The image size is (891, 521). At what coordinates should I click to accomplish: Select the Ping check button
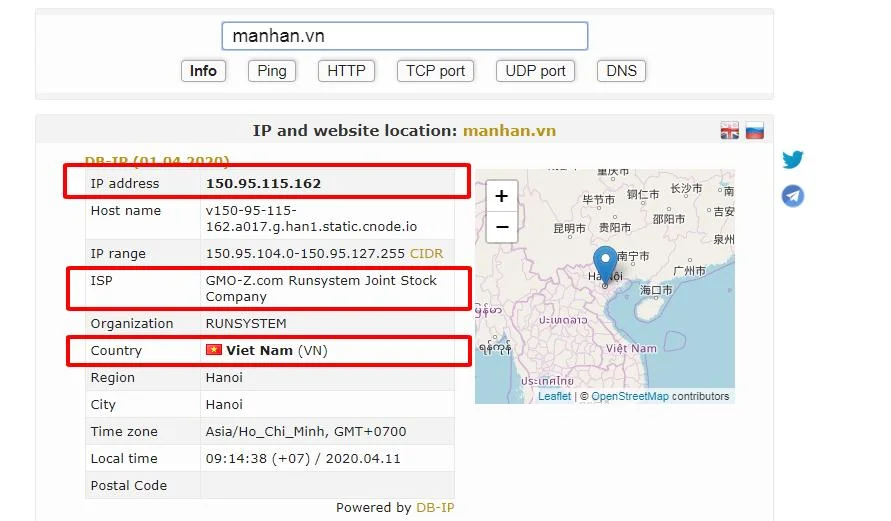(272, 71)
